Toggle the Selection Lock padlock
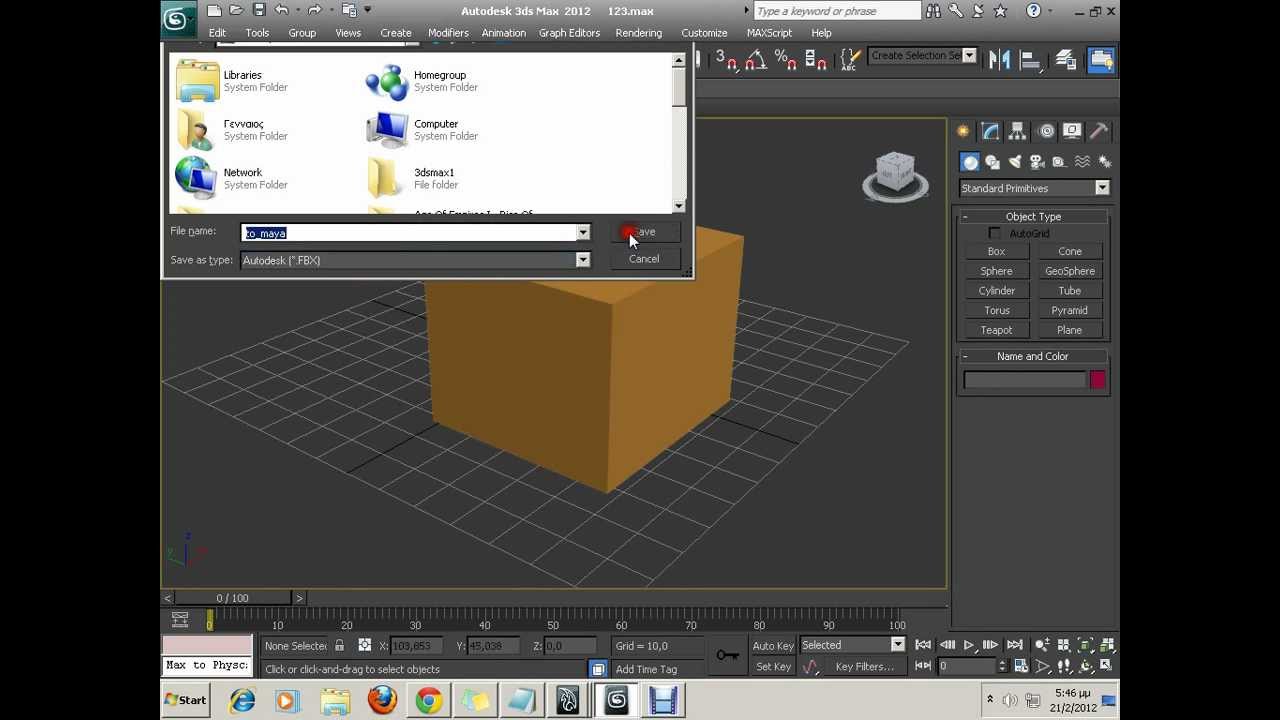Viewport: 1280px width, 720px height. pos(339,646)
